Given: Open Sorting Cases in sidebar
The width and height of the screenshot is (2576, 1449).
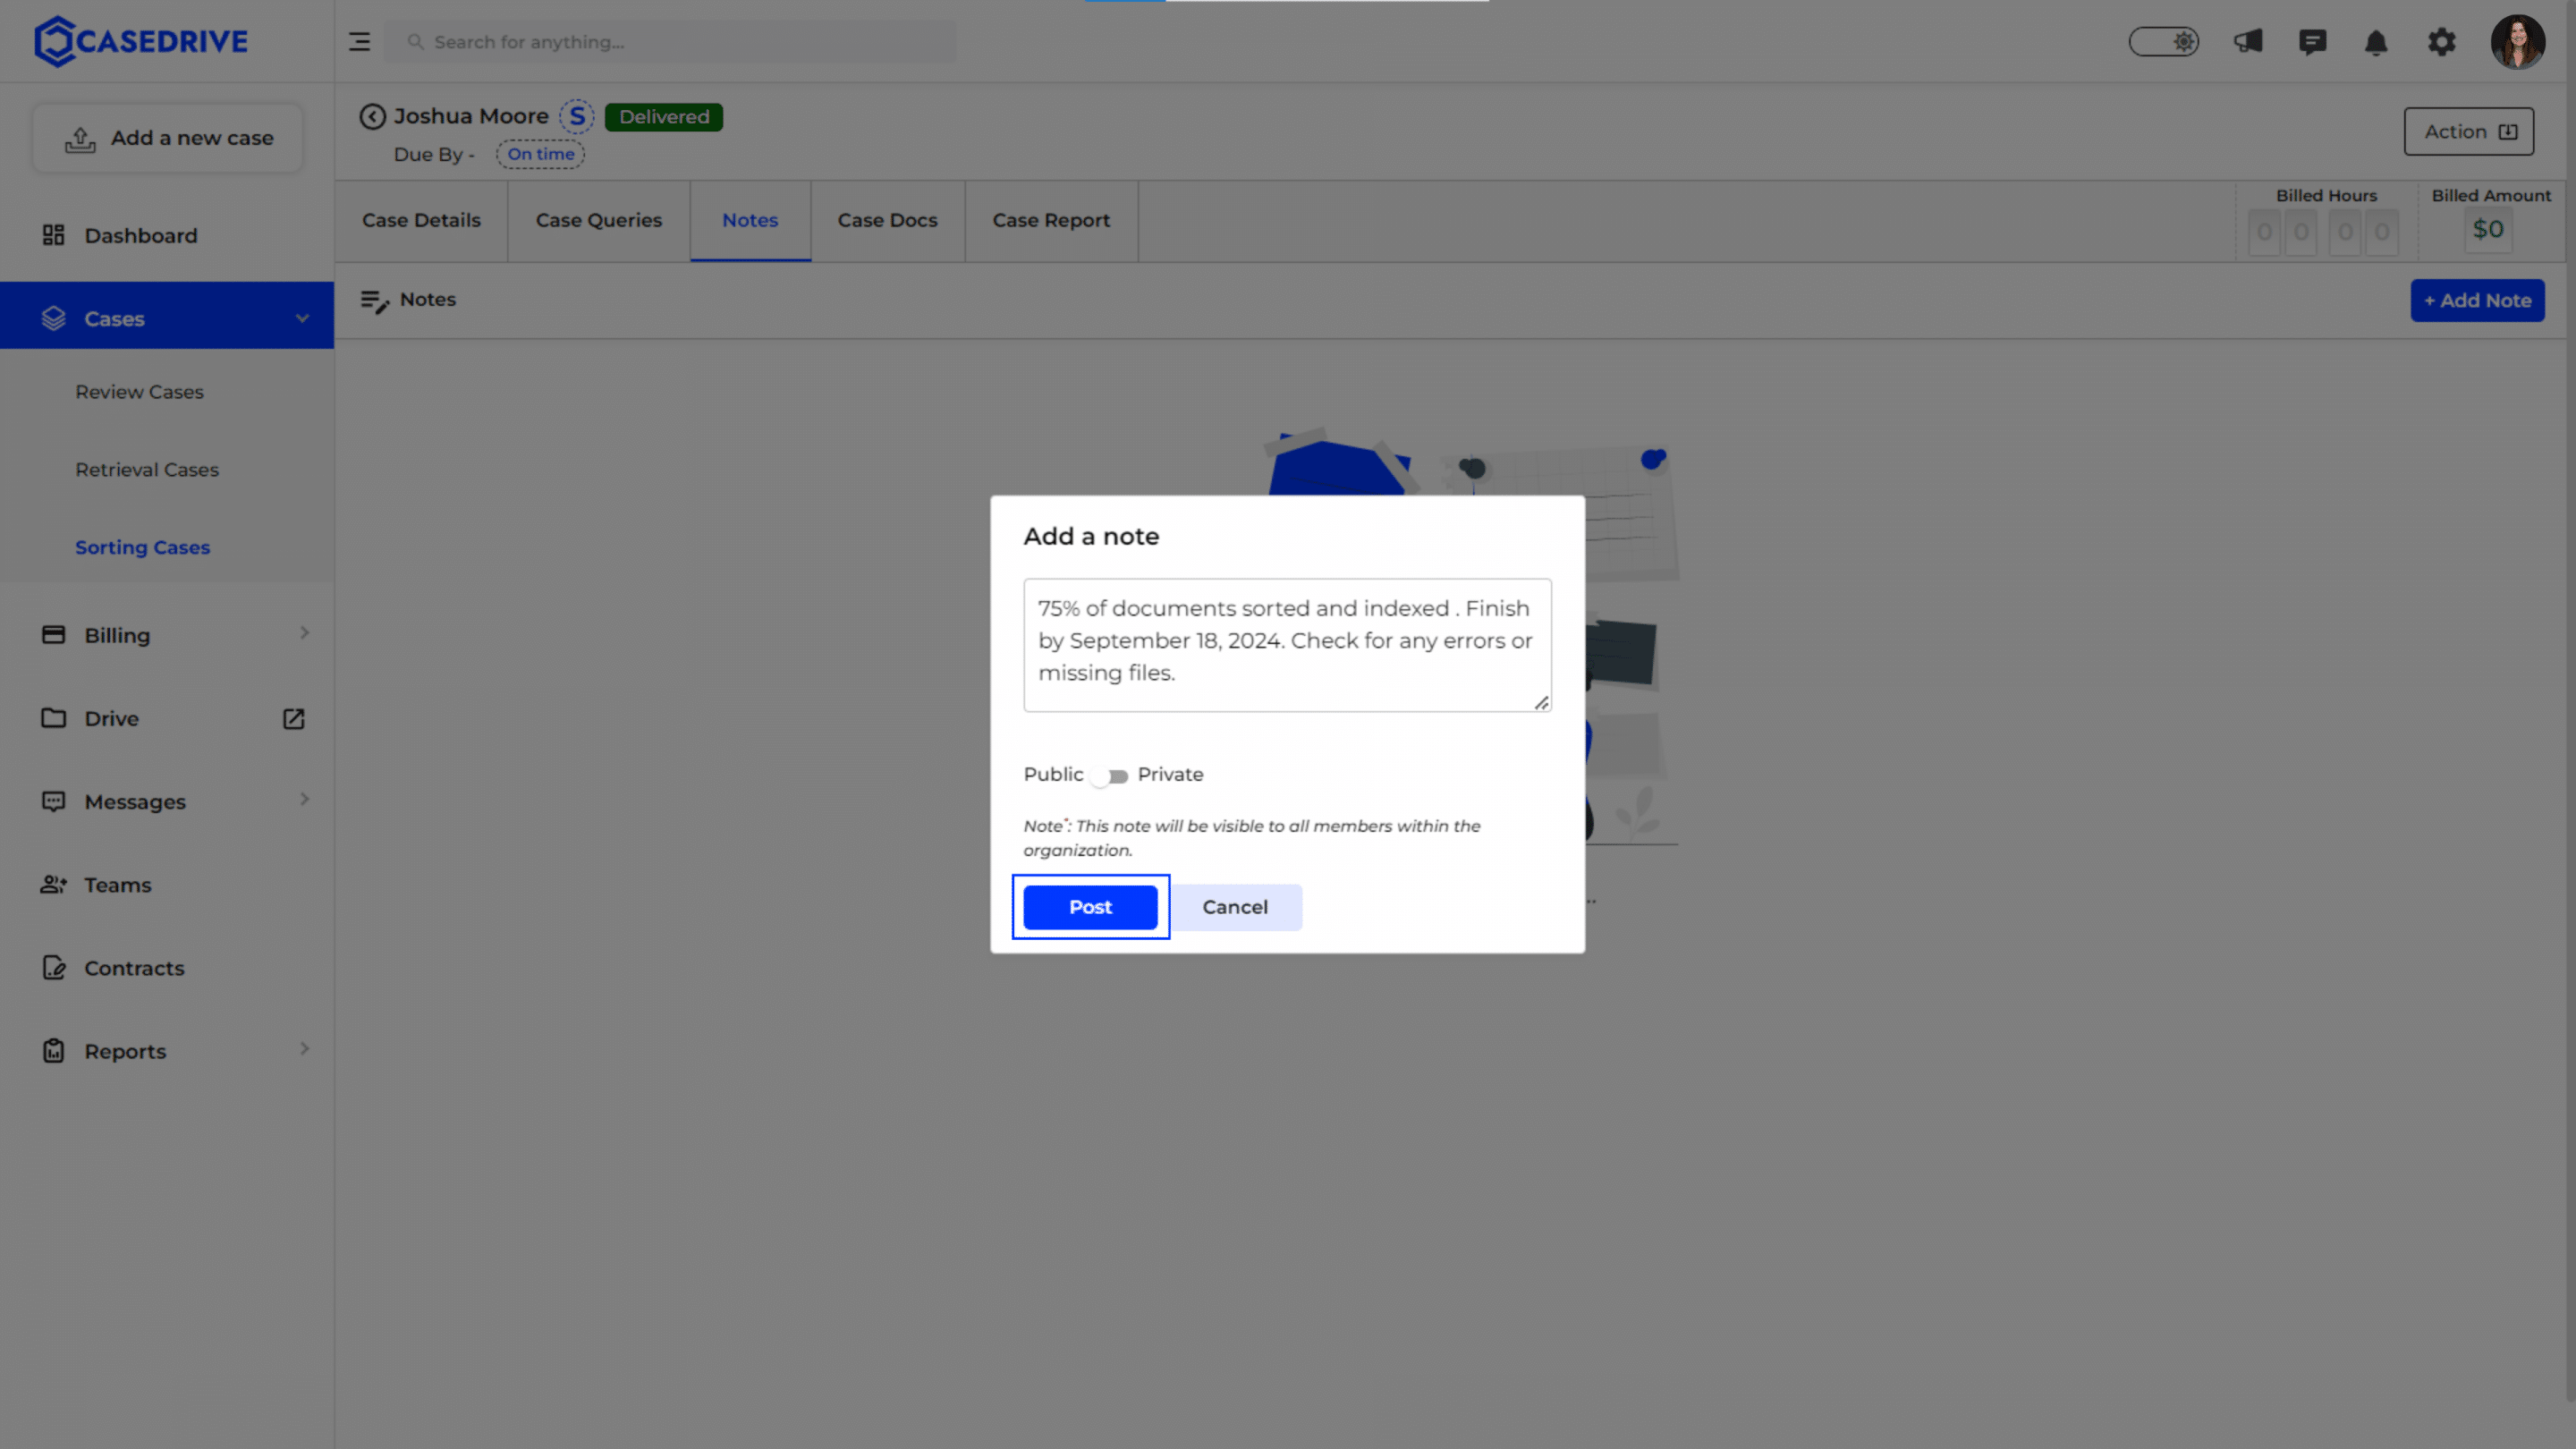Looking at the screenshot, I should click(143, 548).
